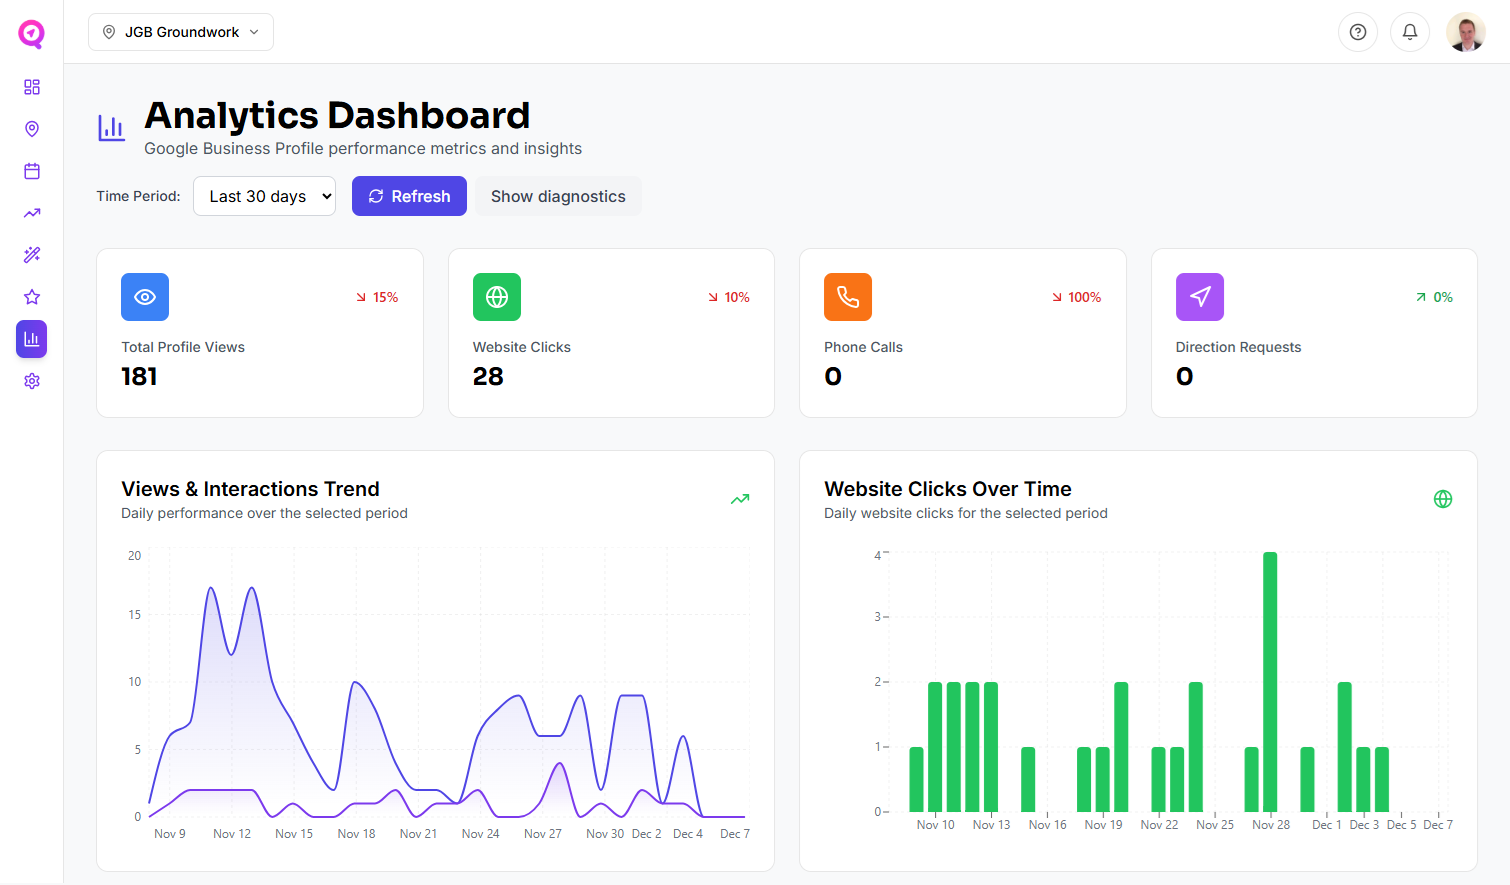The image size is (1510, 885).
Task: Open the Dashboard overview from the sidebar
Action: pos(31,87)
